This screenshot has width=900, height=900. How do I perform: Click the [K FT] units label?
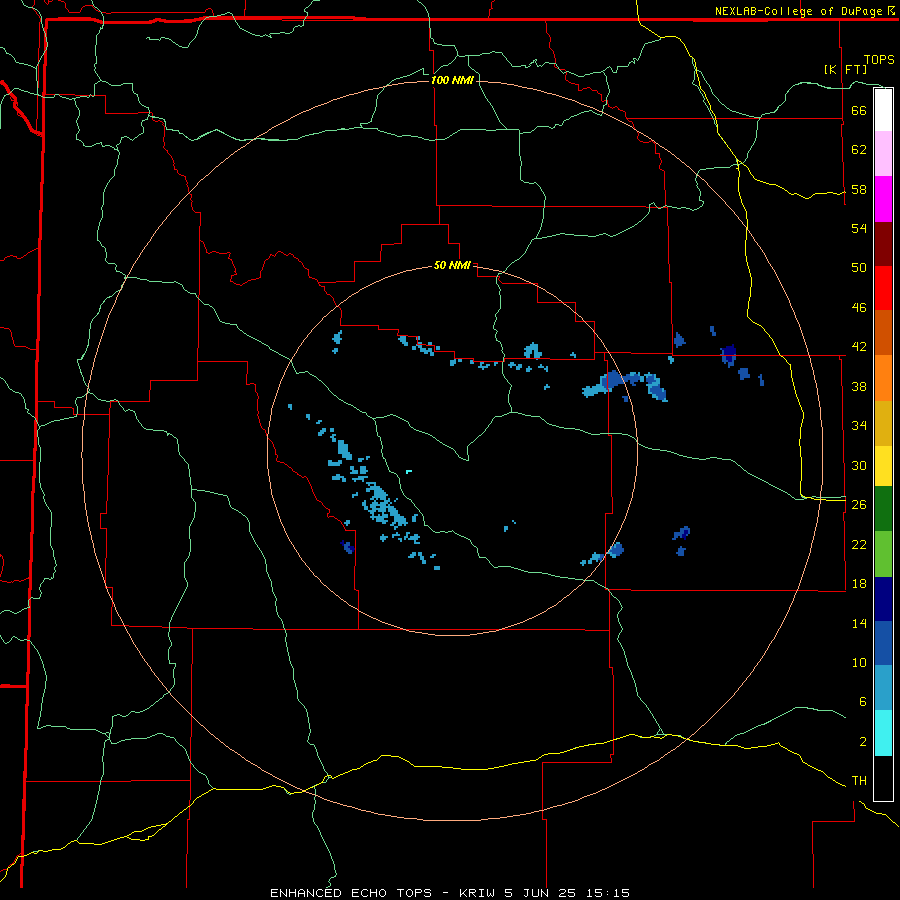845,69
